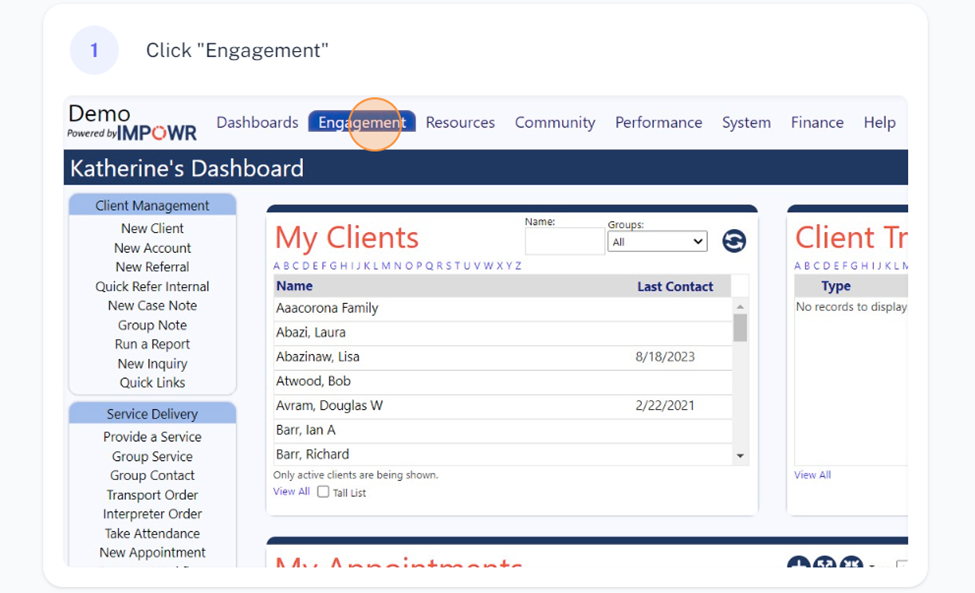Click the Group Contact link
The height and width of the screenshot is (593, 975).
click(x=152, y=476)
